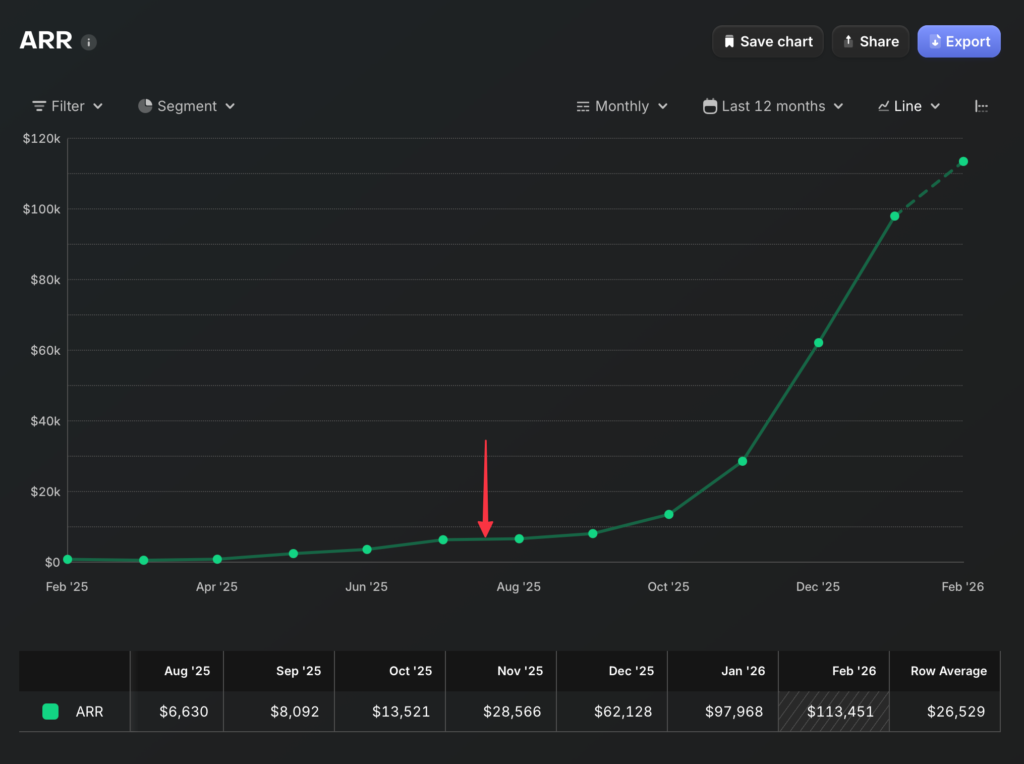The width and height of the screenshot is (1024, 764).
Task: Click the chart display options icon
Action: click(x=981, y=106)
